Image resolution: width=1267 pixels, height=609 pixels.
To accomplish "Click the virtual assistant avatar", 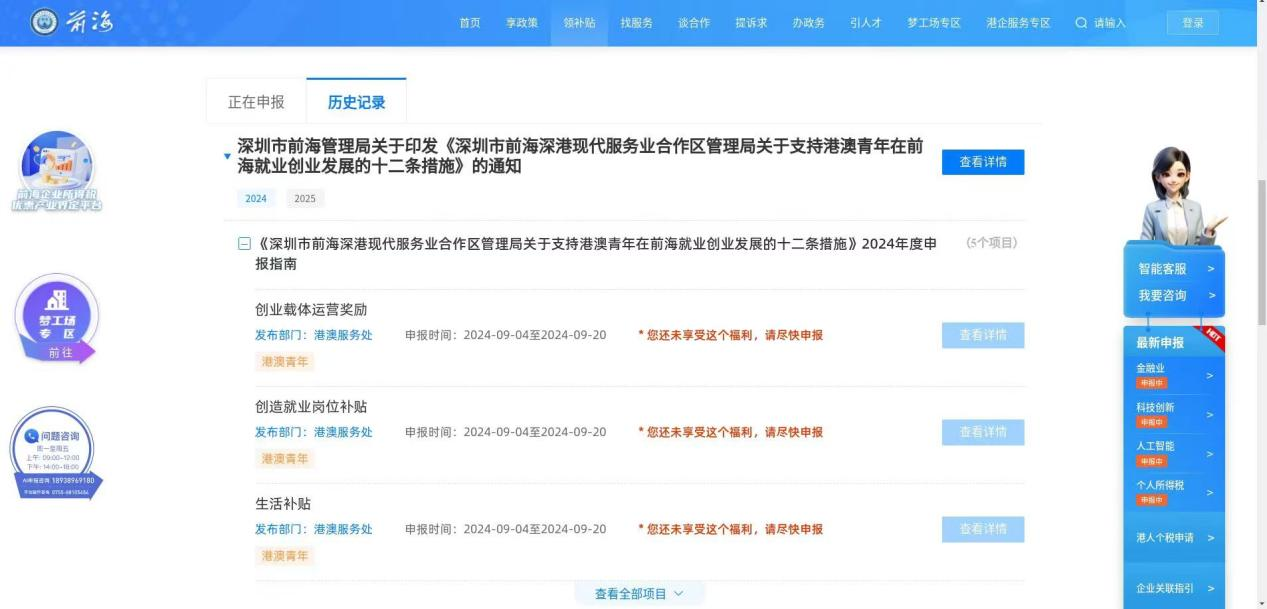I will coord(1176,195).
